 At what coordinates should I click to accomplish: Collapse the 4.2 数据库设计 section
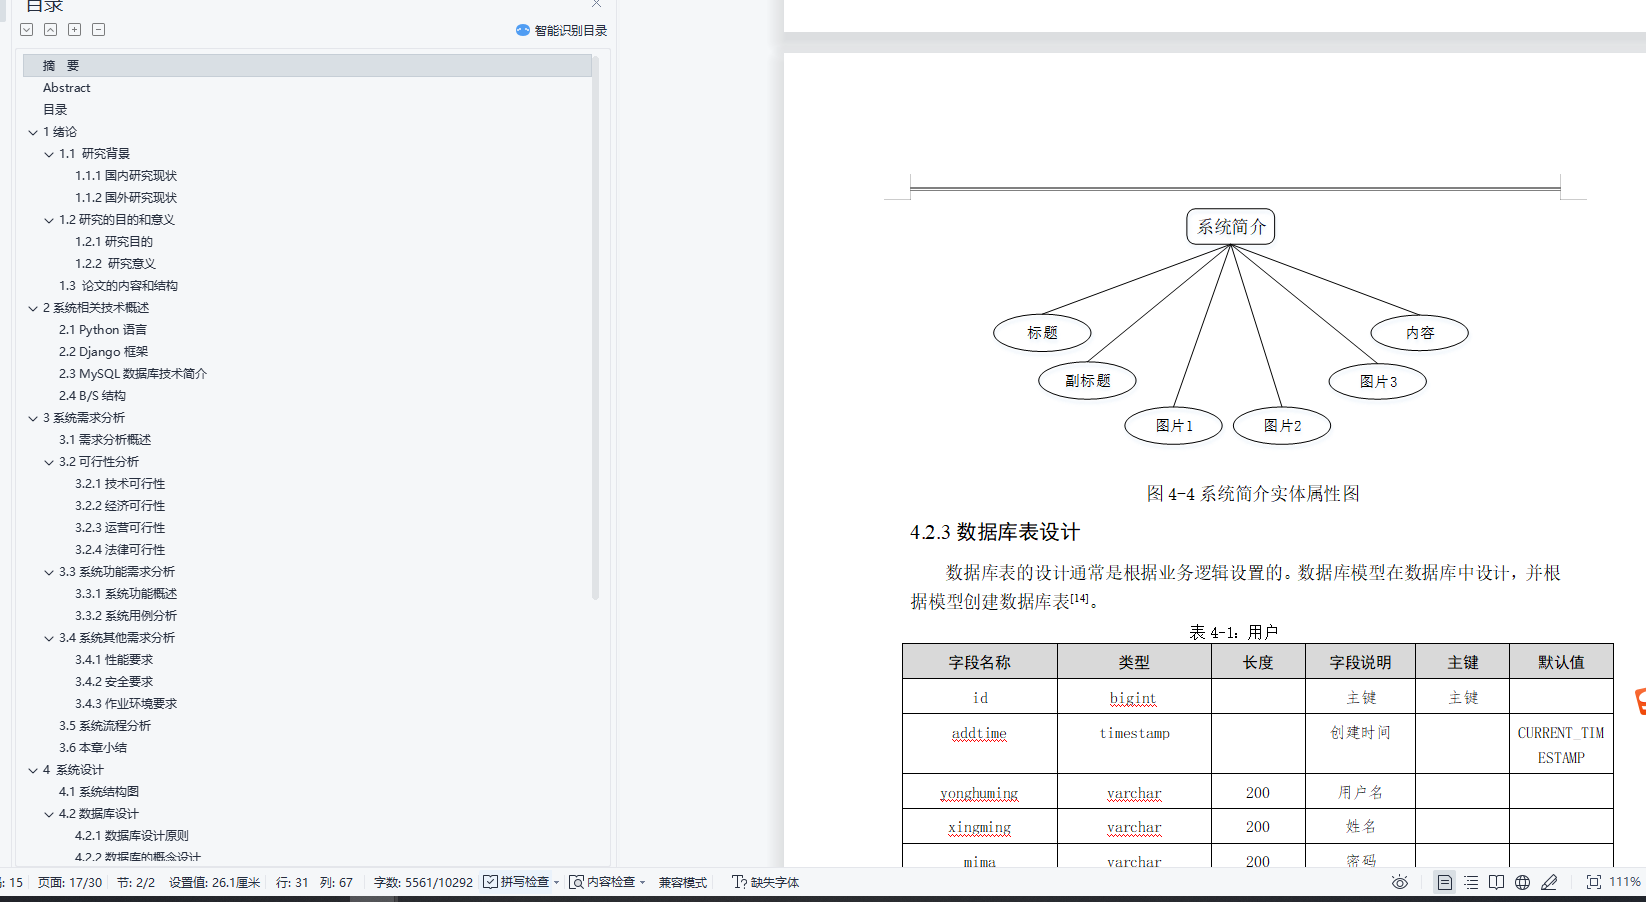coord(49,814)
